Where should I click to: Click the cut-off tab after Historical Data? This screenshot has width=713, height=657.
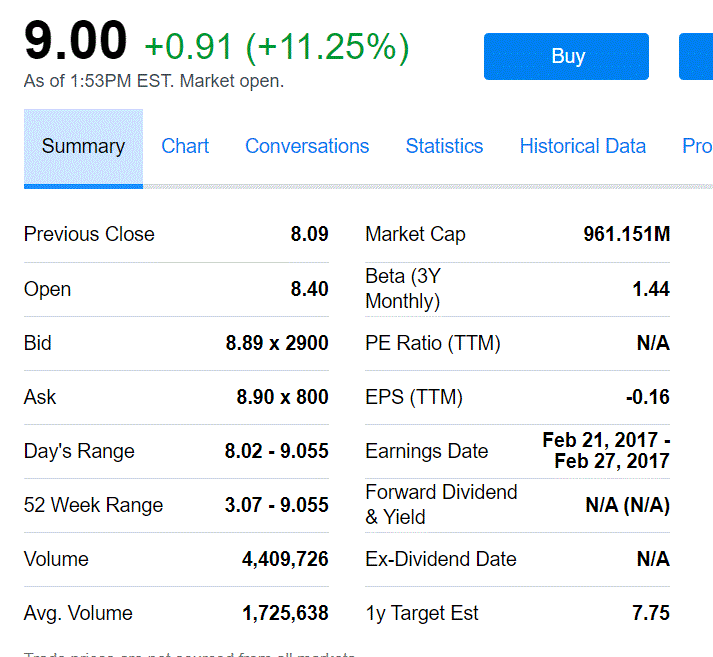click(x=697, y=147)
